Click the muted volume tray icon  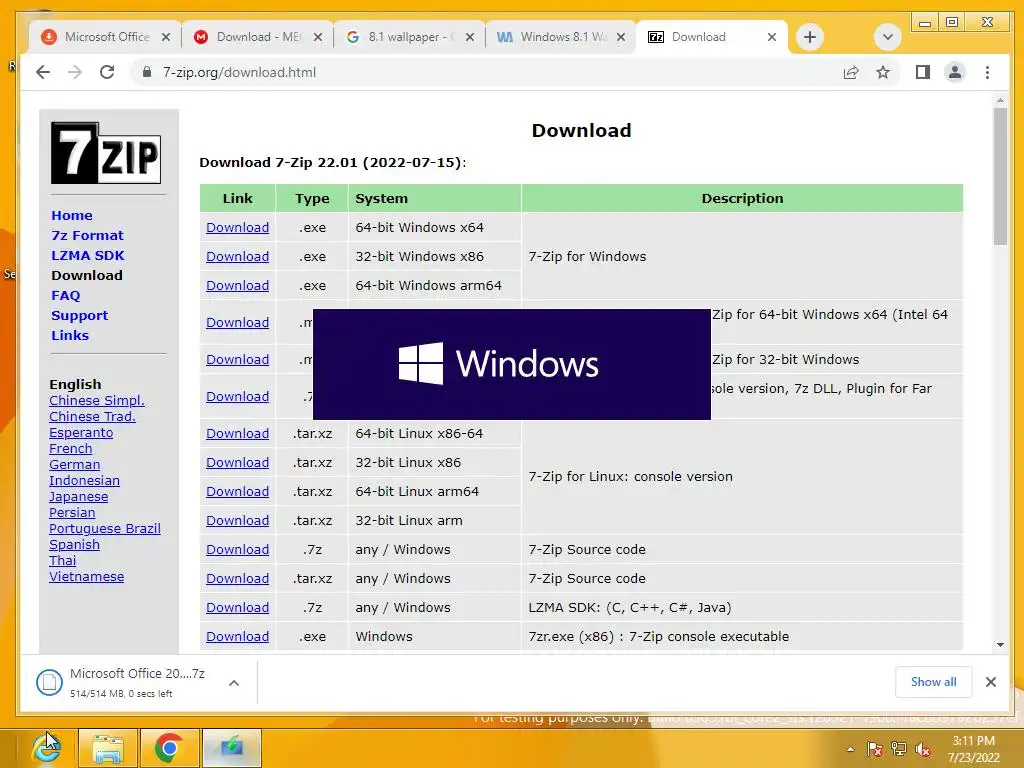click(x=923, y=749)
